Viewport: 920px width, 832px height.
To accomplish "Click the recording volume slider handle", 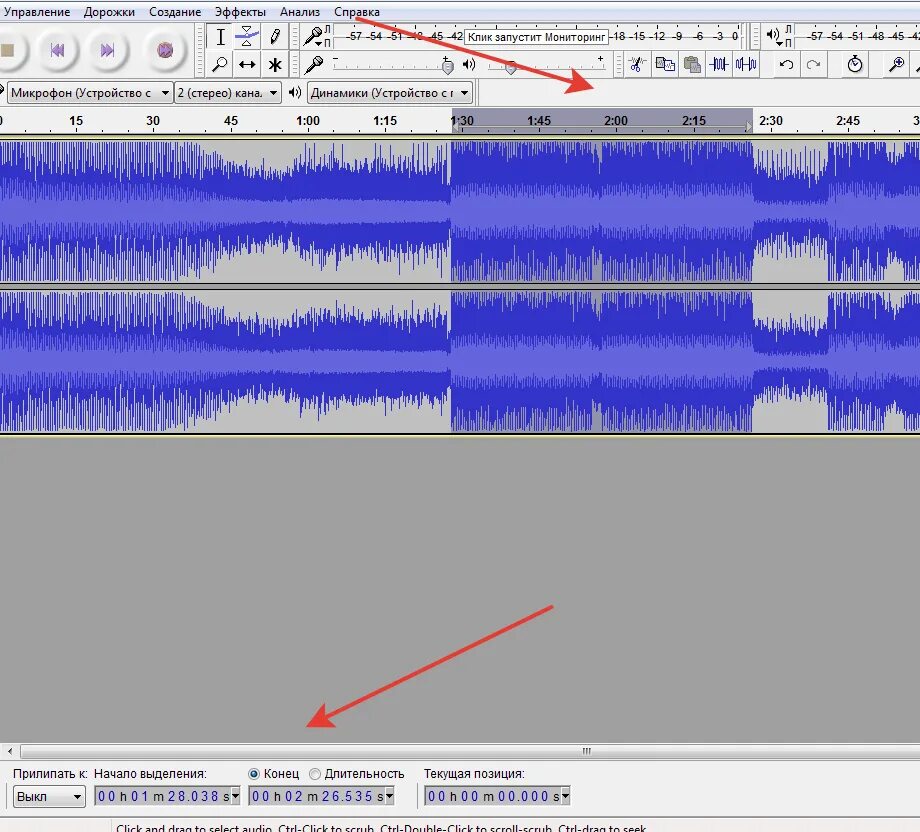I will [x=447, y=67].
